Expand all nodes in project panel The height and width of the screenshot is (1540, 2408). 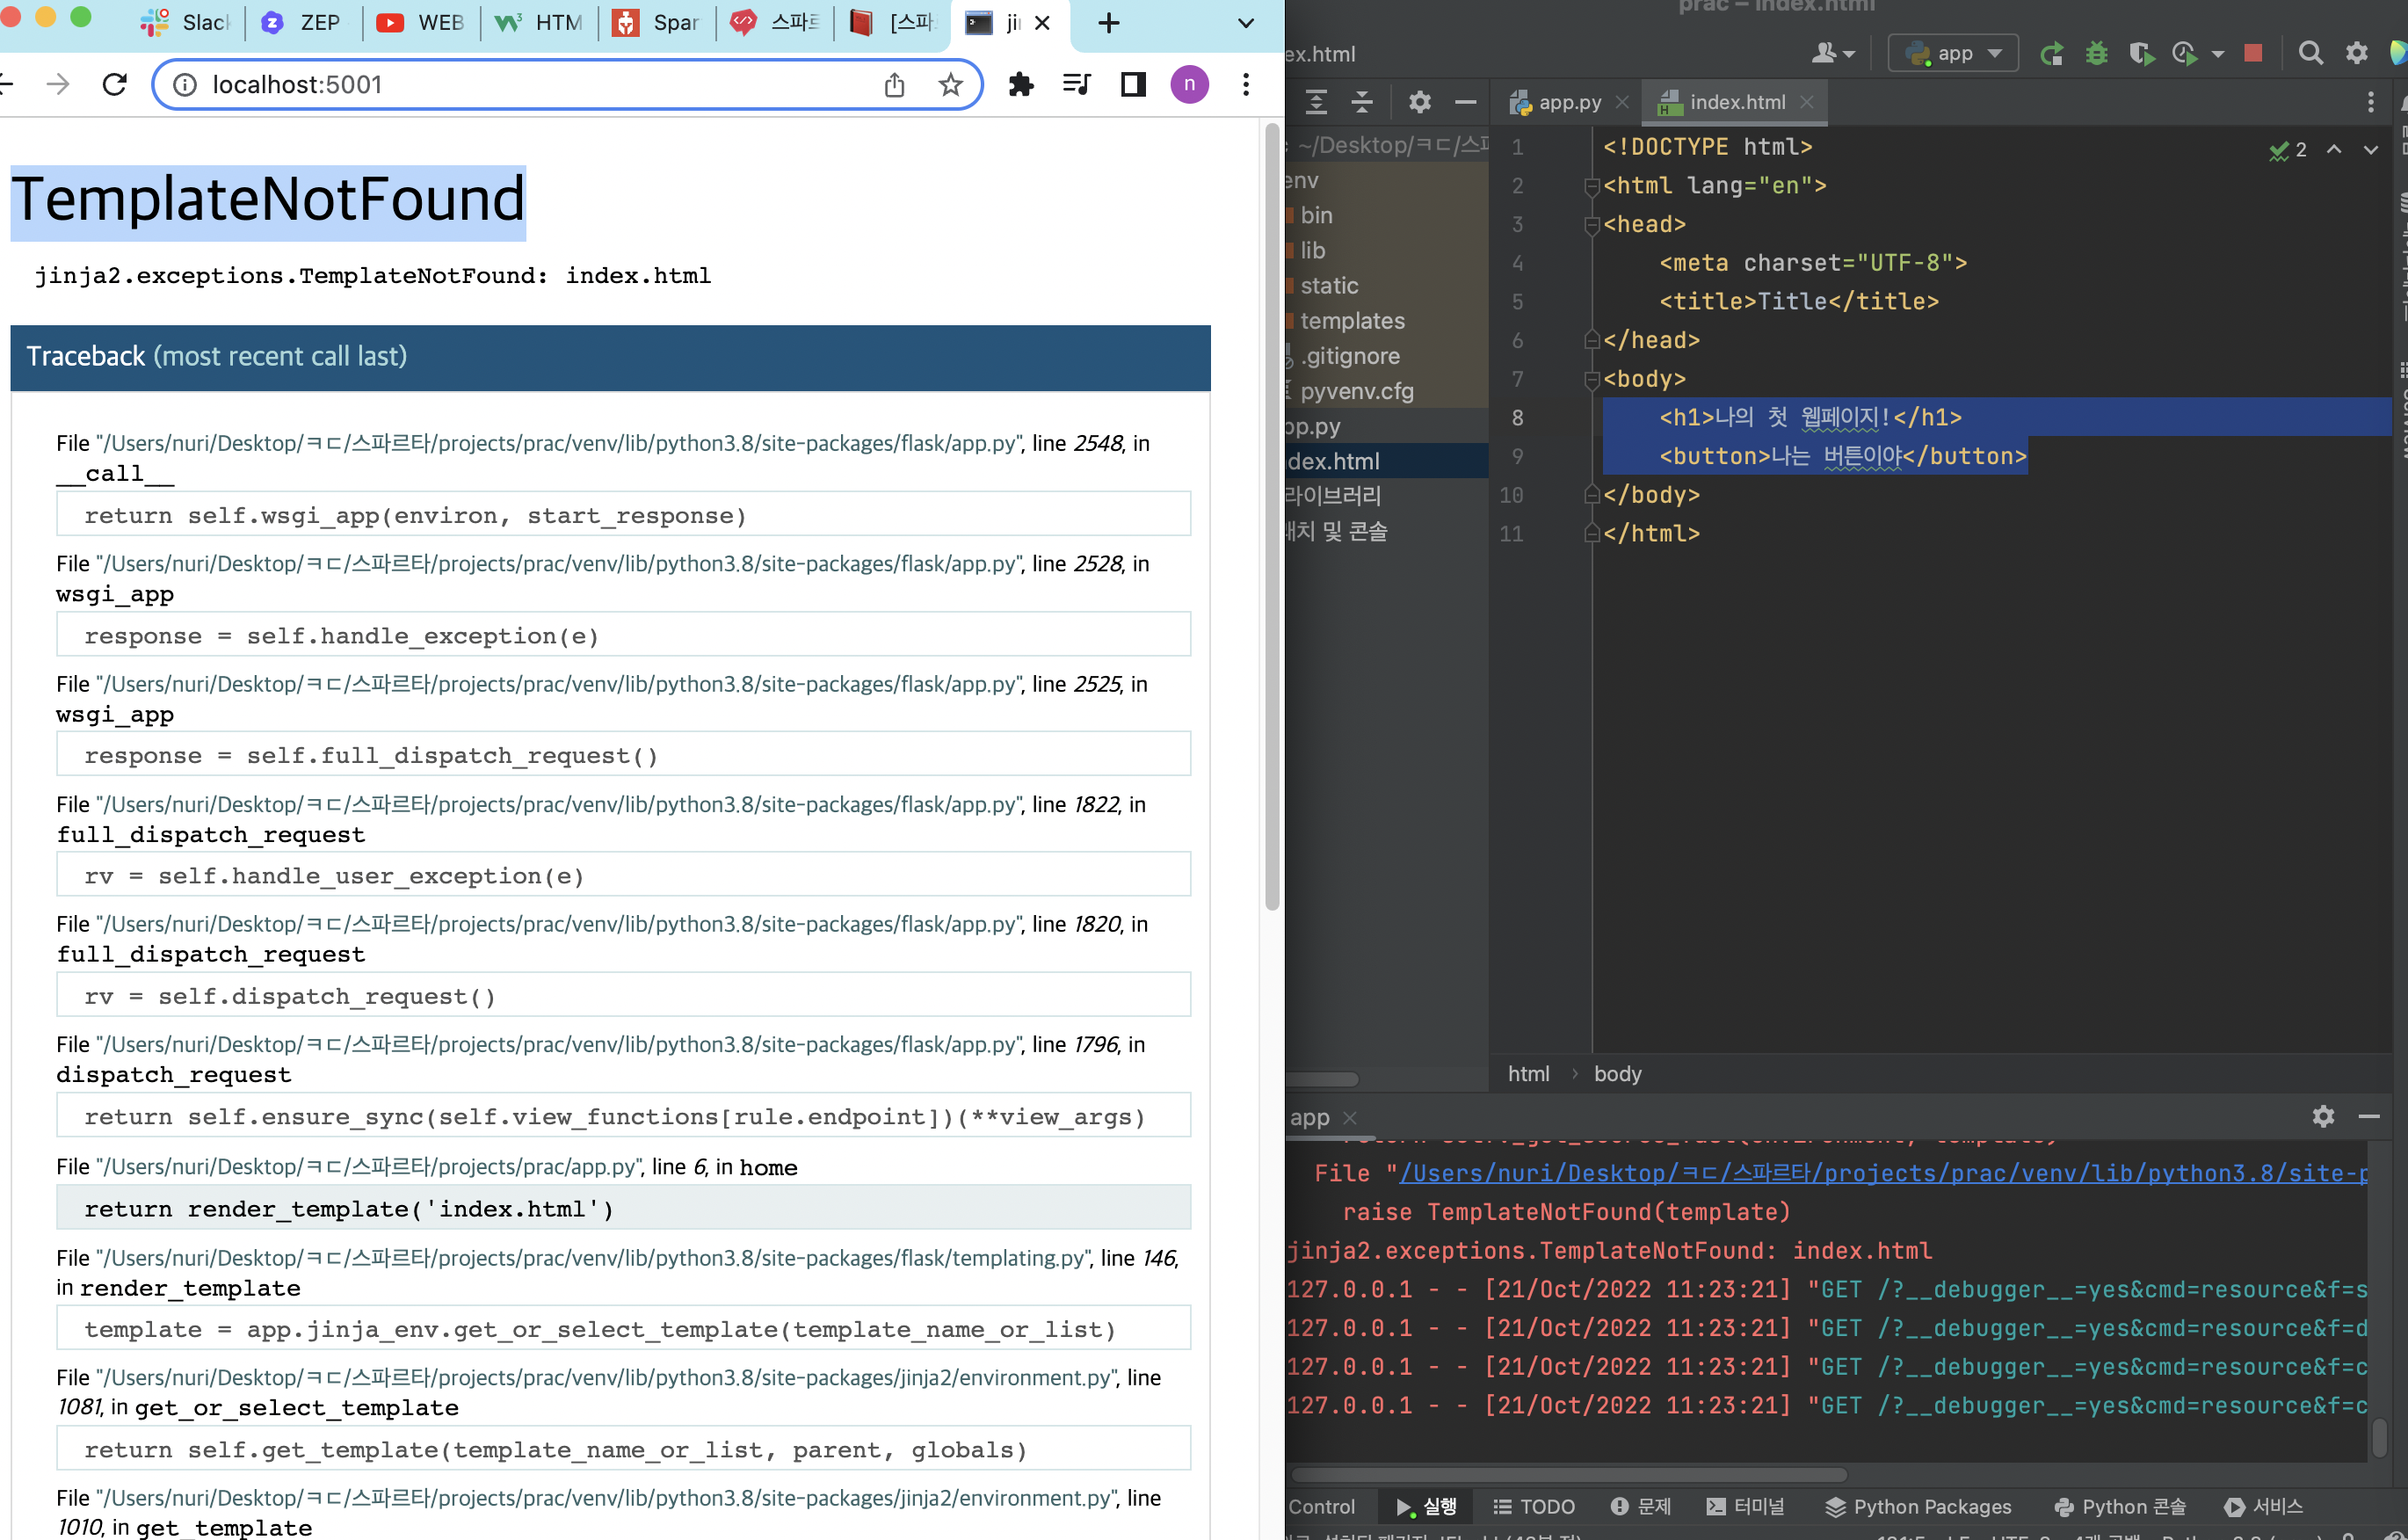coord(1317,102)
